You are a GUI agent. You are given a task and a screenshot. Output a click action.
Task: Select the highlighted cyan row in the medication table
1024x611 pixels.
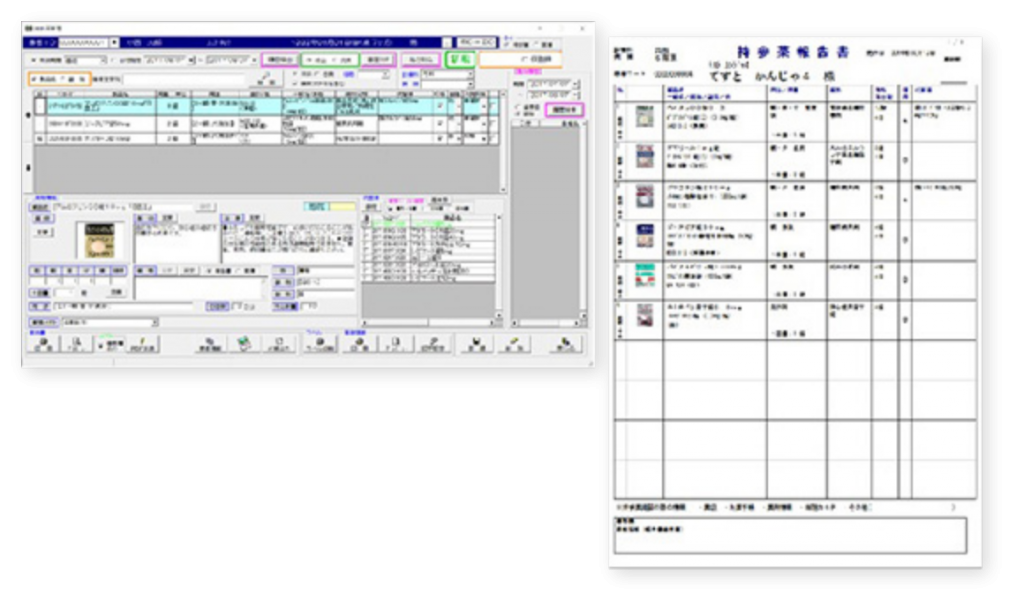pyautogui.click(x=268, y=106)
